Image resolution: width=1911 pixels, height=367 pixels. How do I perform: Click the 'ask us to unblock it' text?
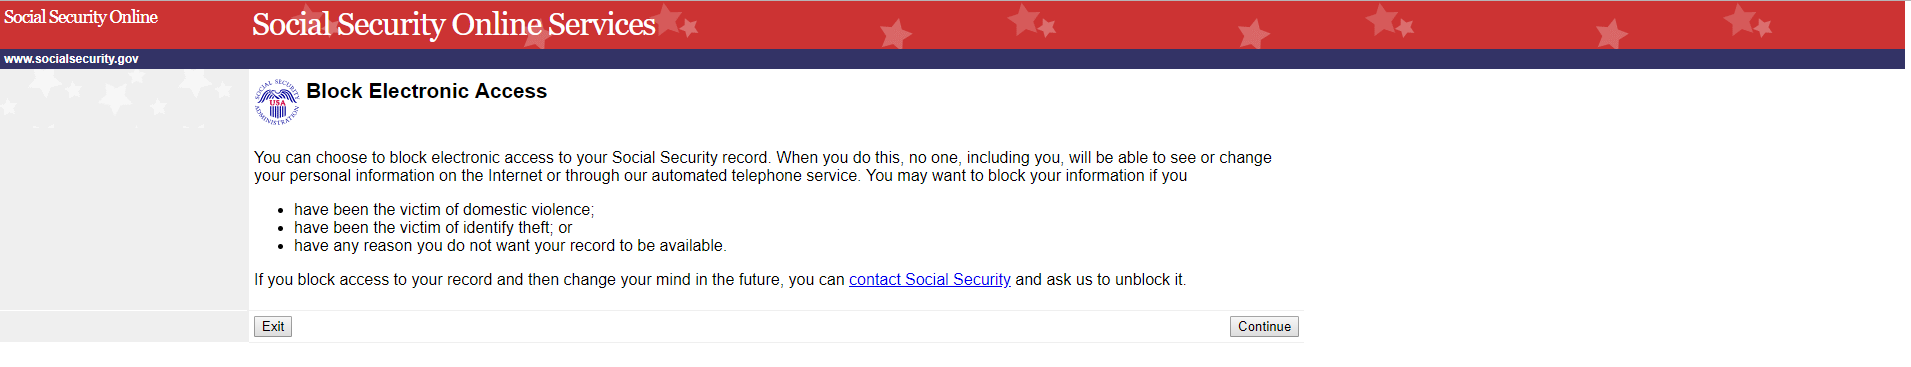[1116, 280]
